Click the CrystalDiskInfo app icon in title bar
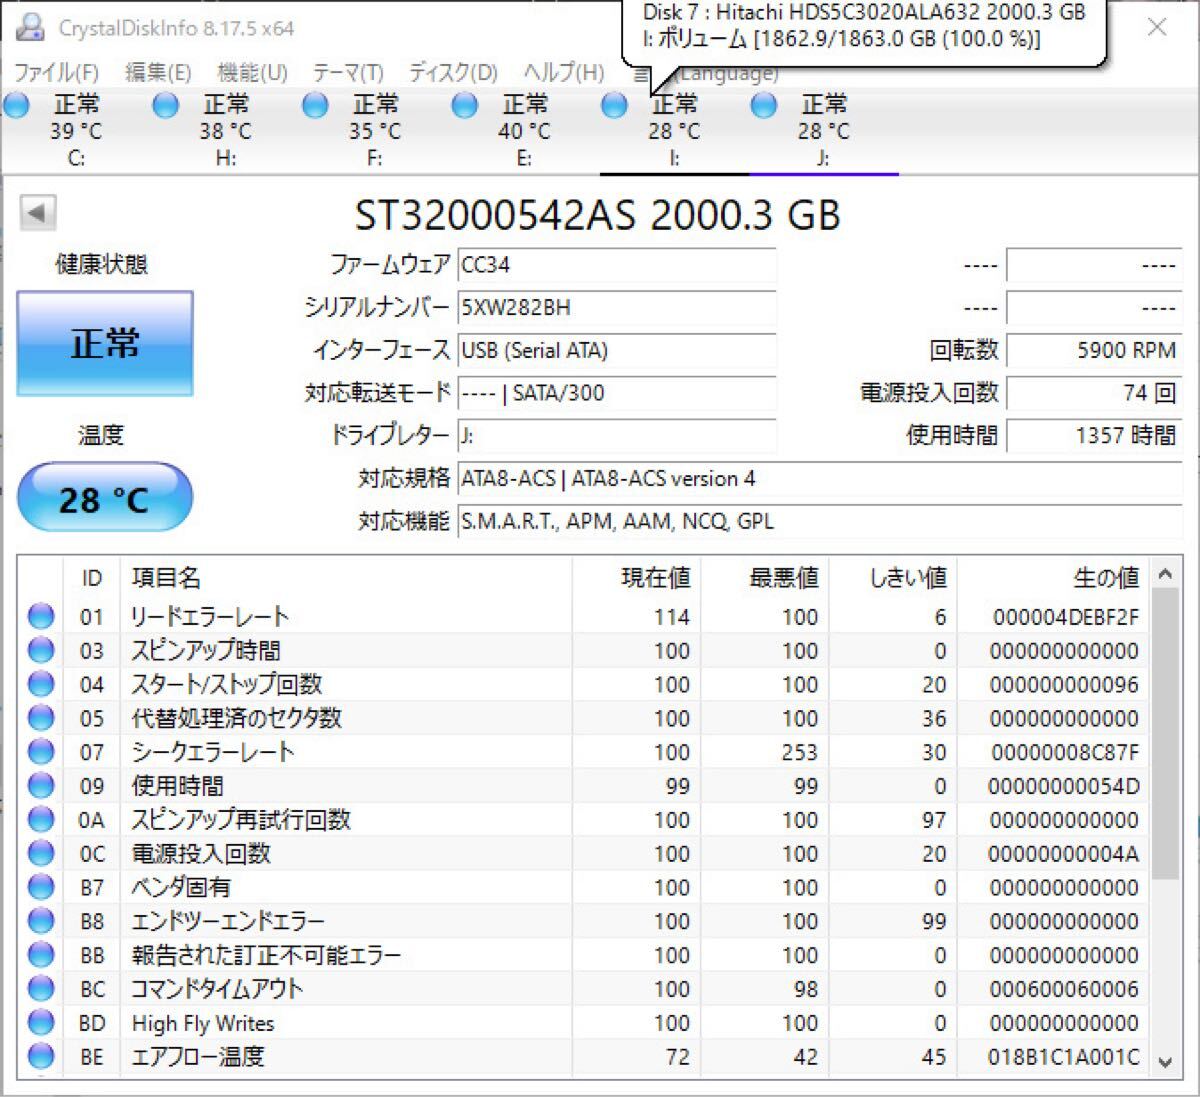This screenshot has width=1200, height=1097. point(31,27)
